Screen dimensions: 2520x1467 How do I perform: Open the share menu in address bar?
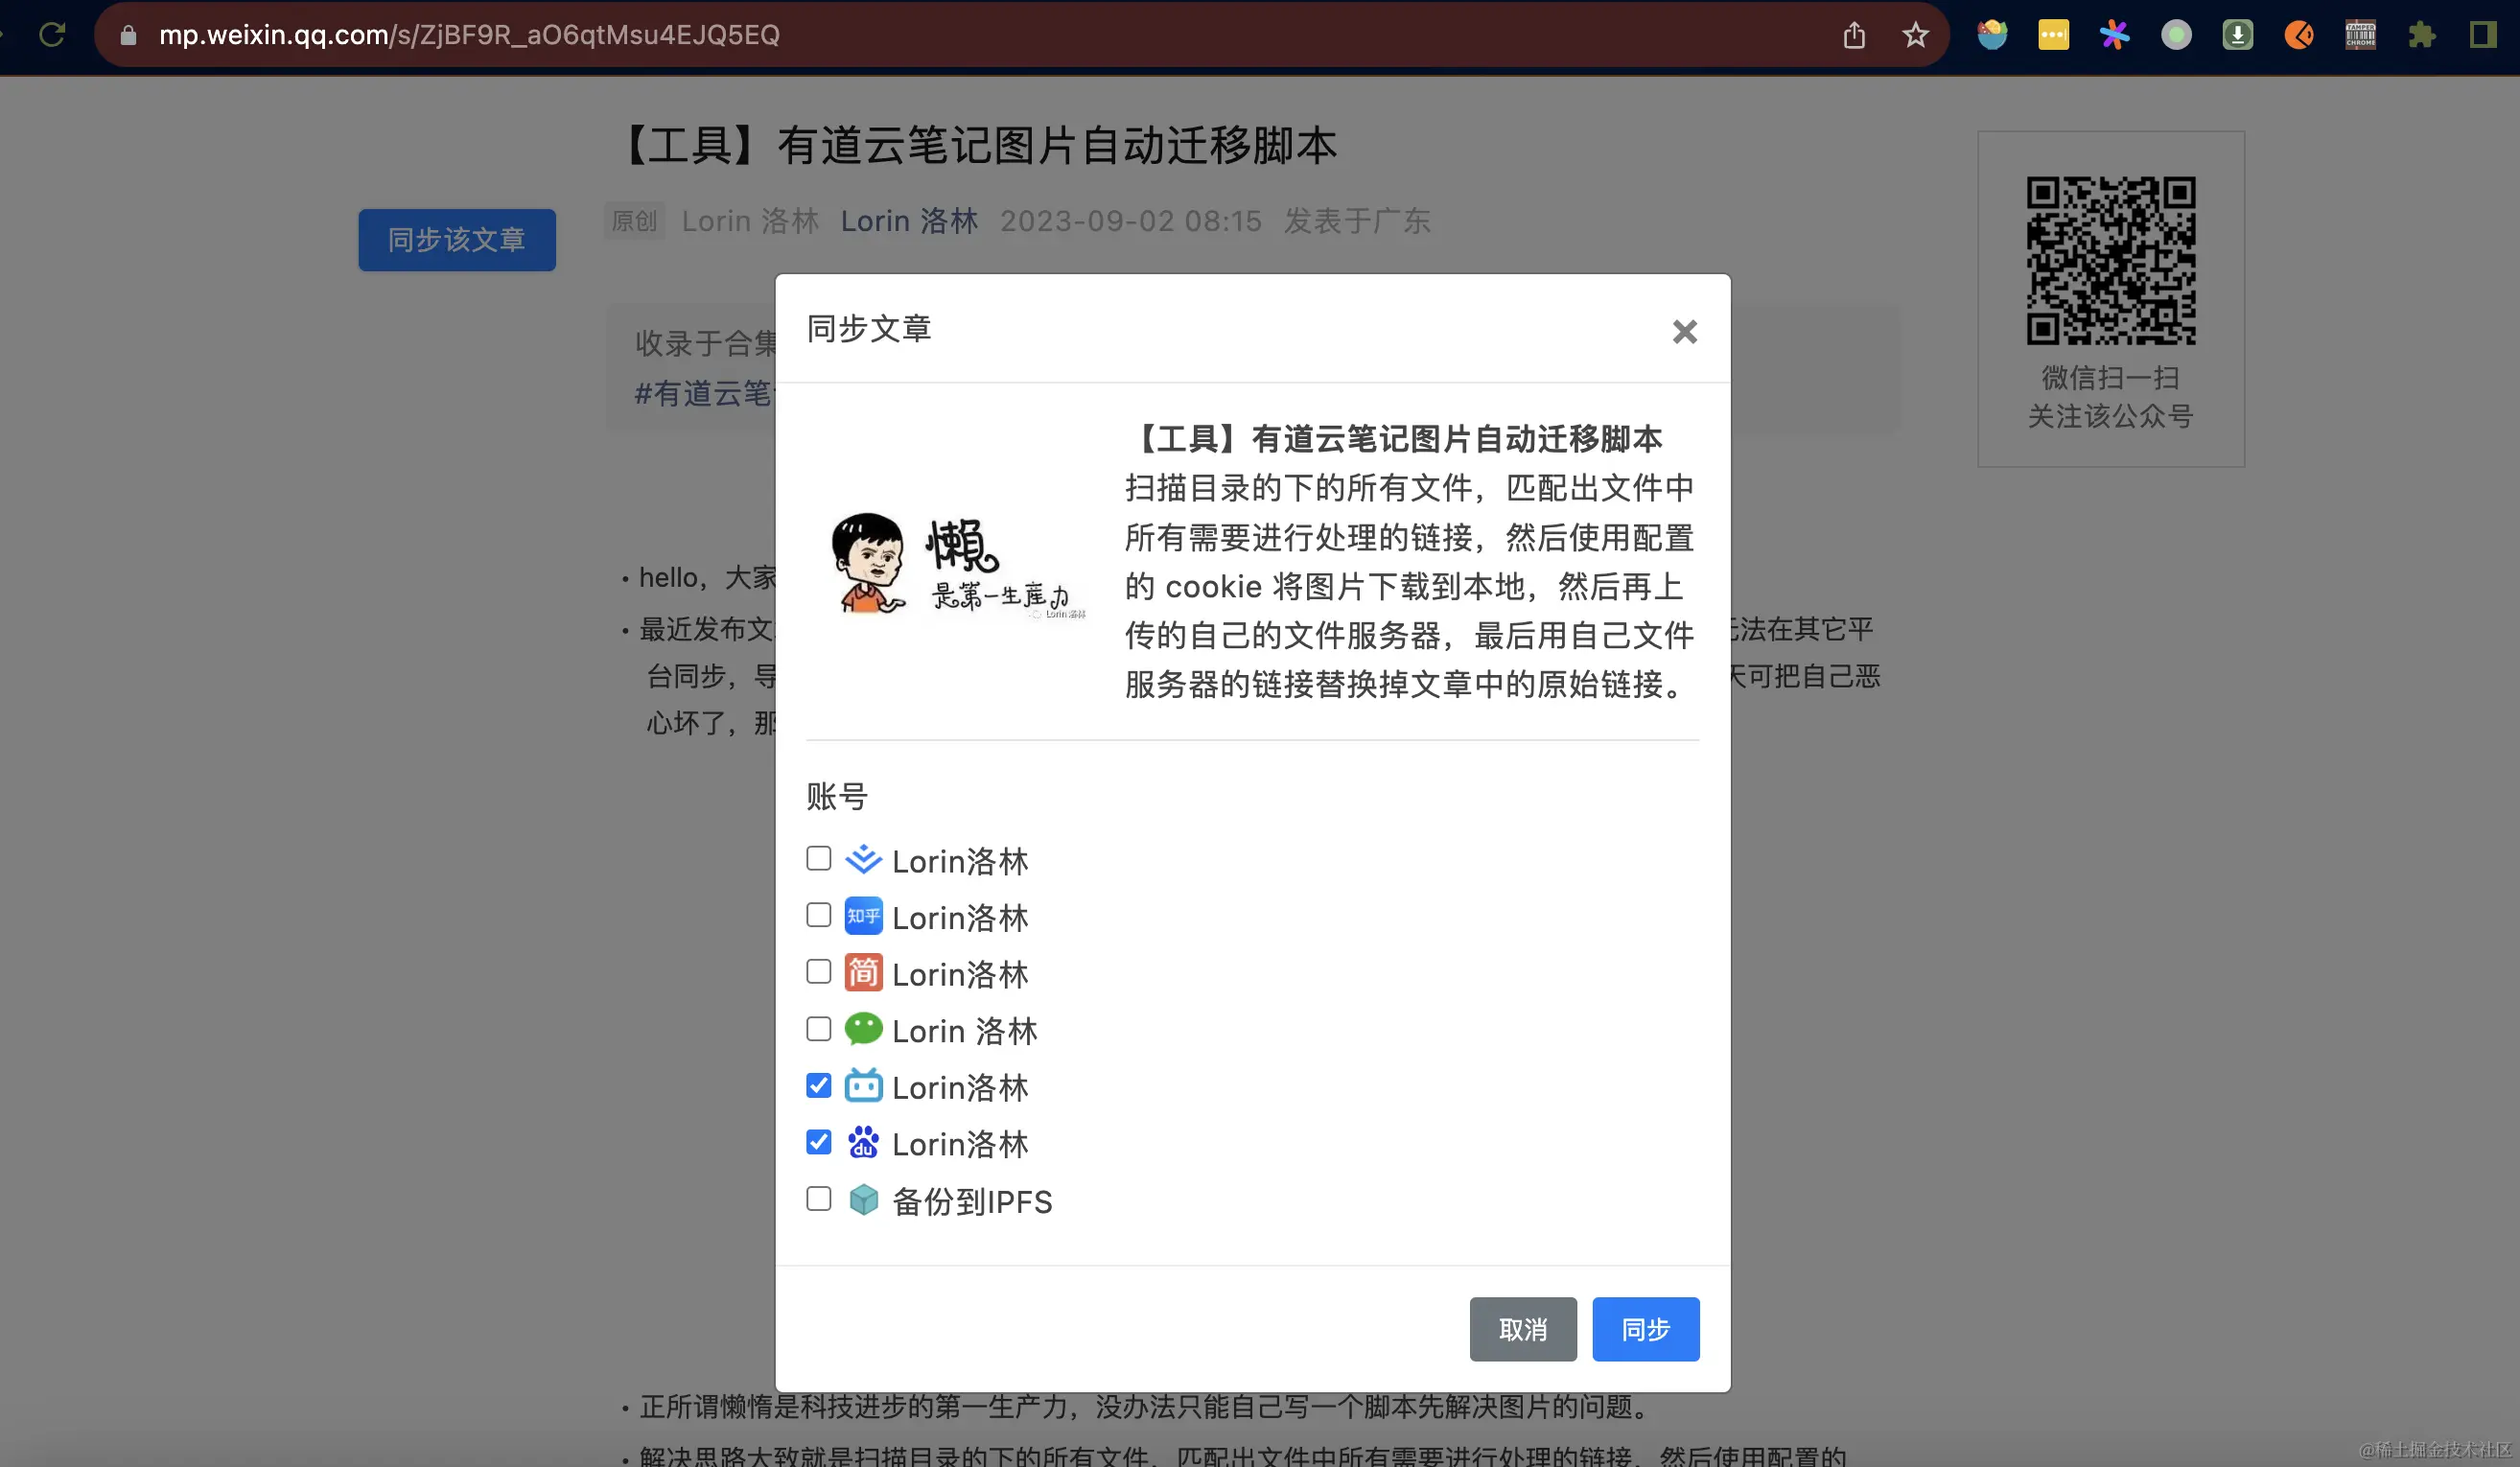pyautogui.click(x=1855, y=35)
